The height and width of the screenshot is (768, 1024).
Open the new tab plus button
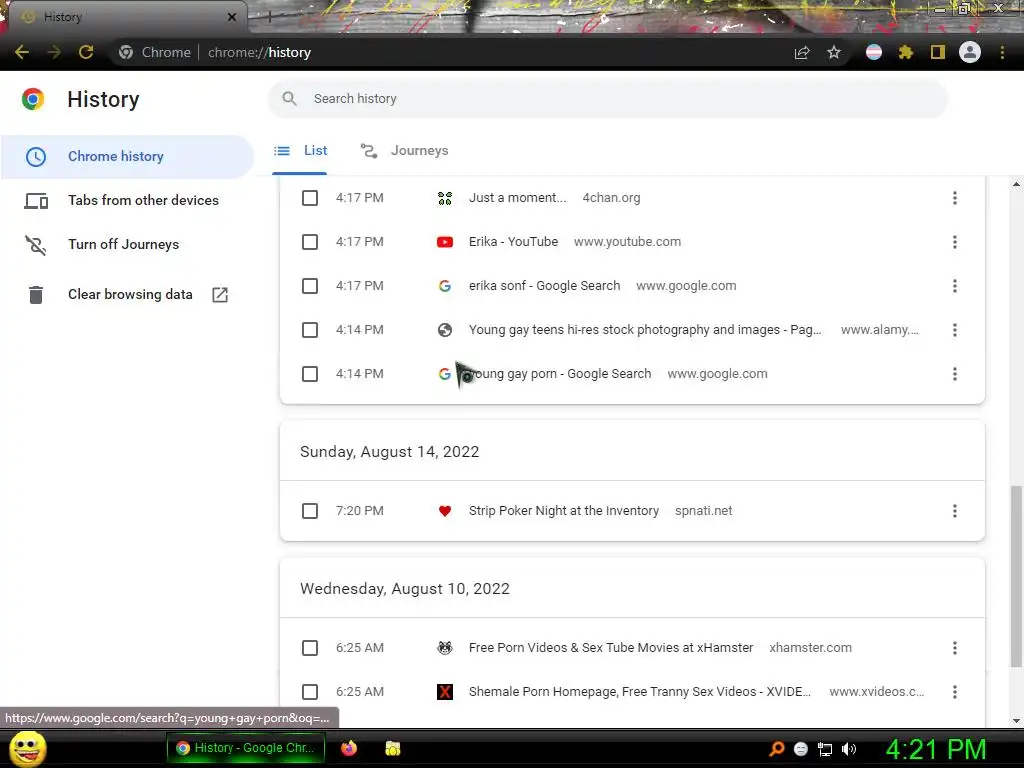point(269,18)
